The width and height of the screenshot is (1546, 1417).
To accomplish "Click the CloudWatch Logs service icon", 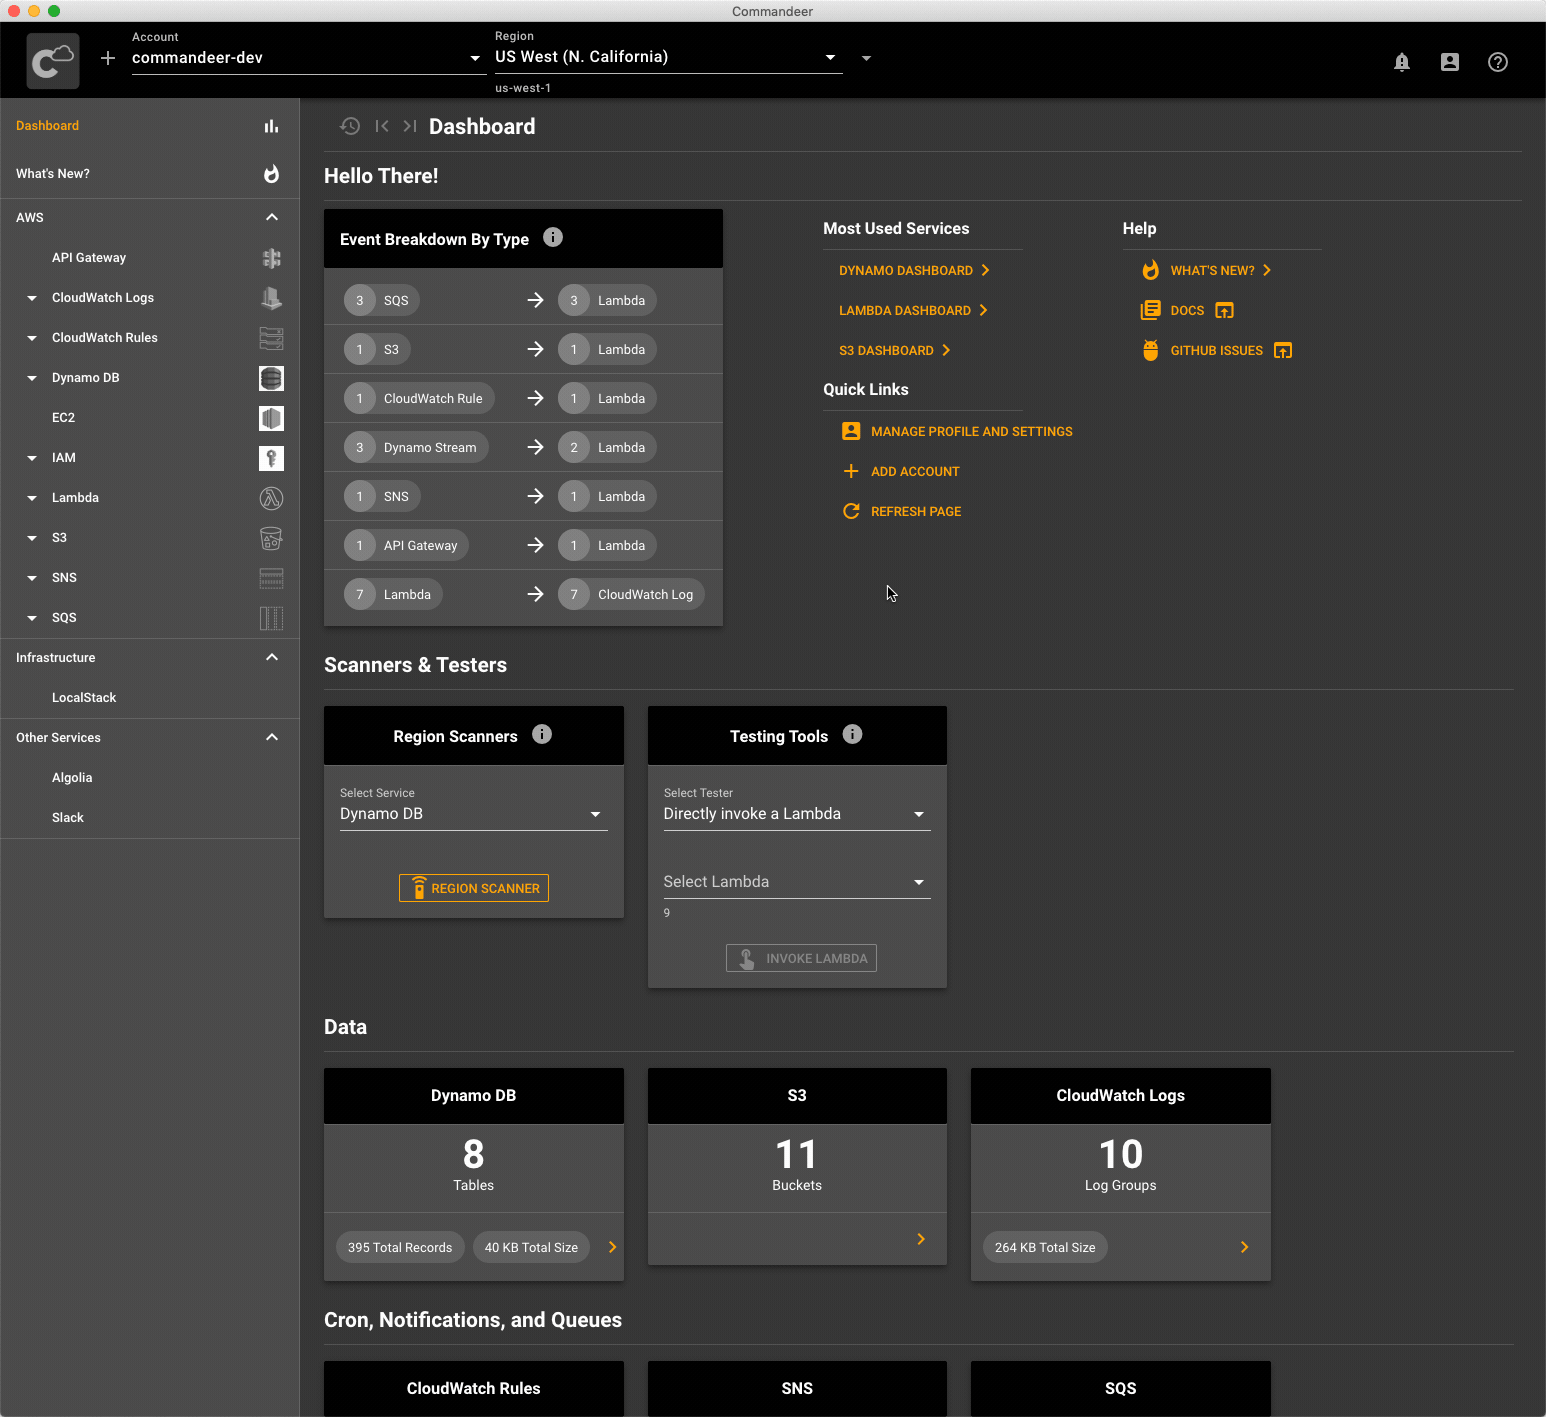I will [x=271, y=298].
